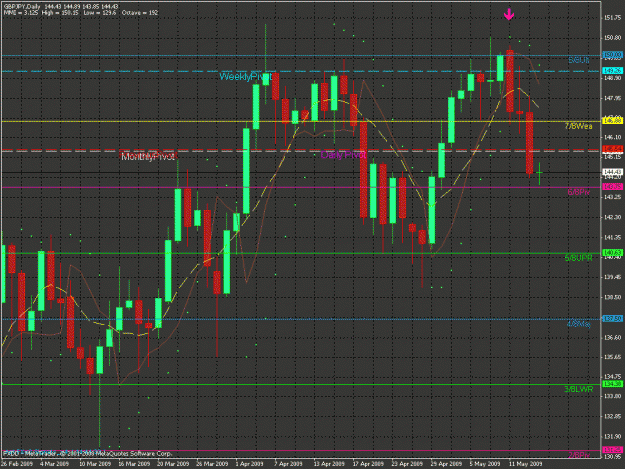Click the DailyPivot line label
The image size is (625, 469).
[343, 155]
